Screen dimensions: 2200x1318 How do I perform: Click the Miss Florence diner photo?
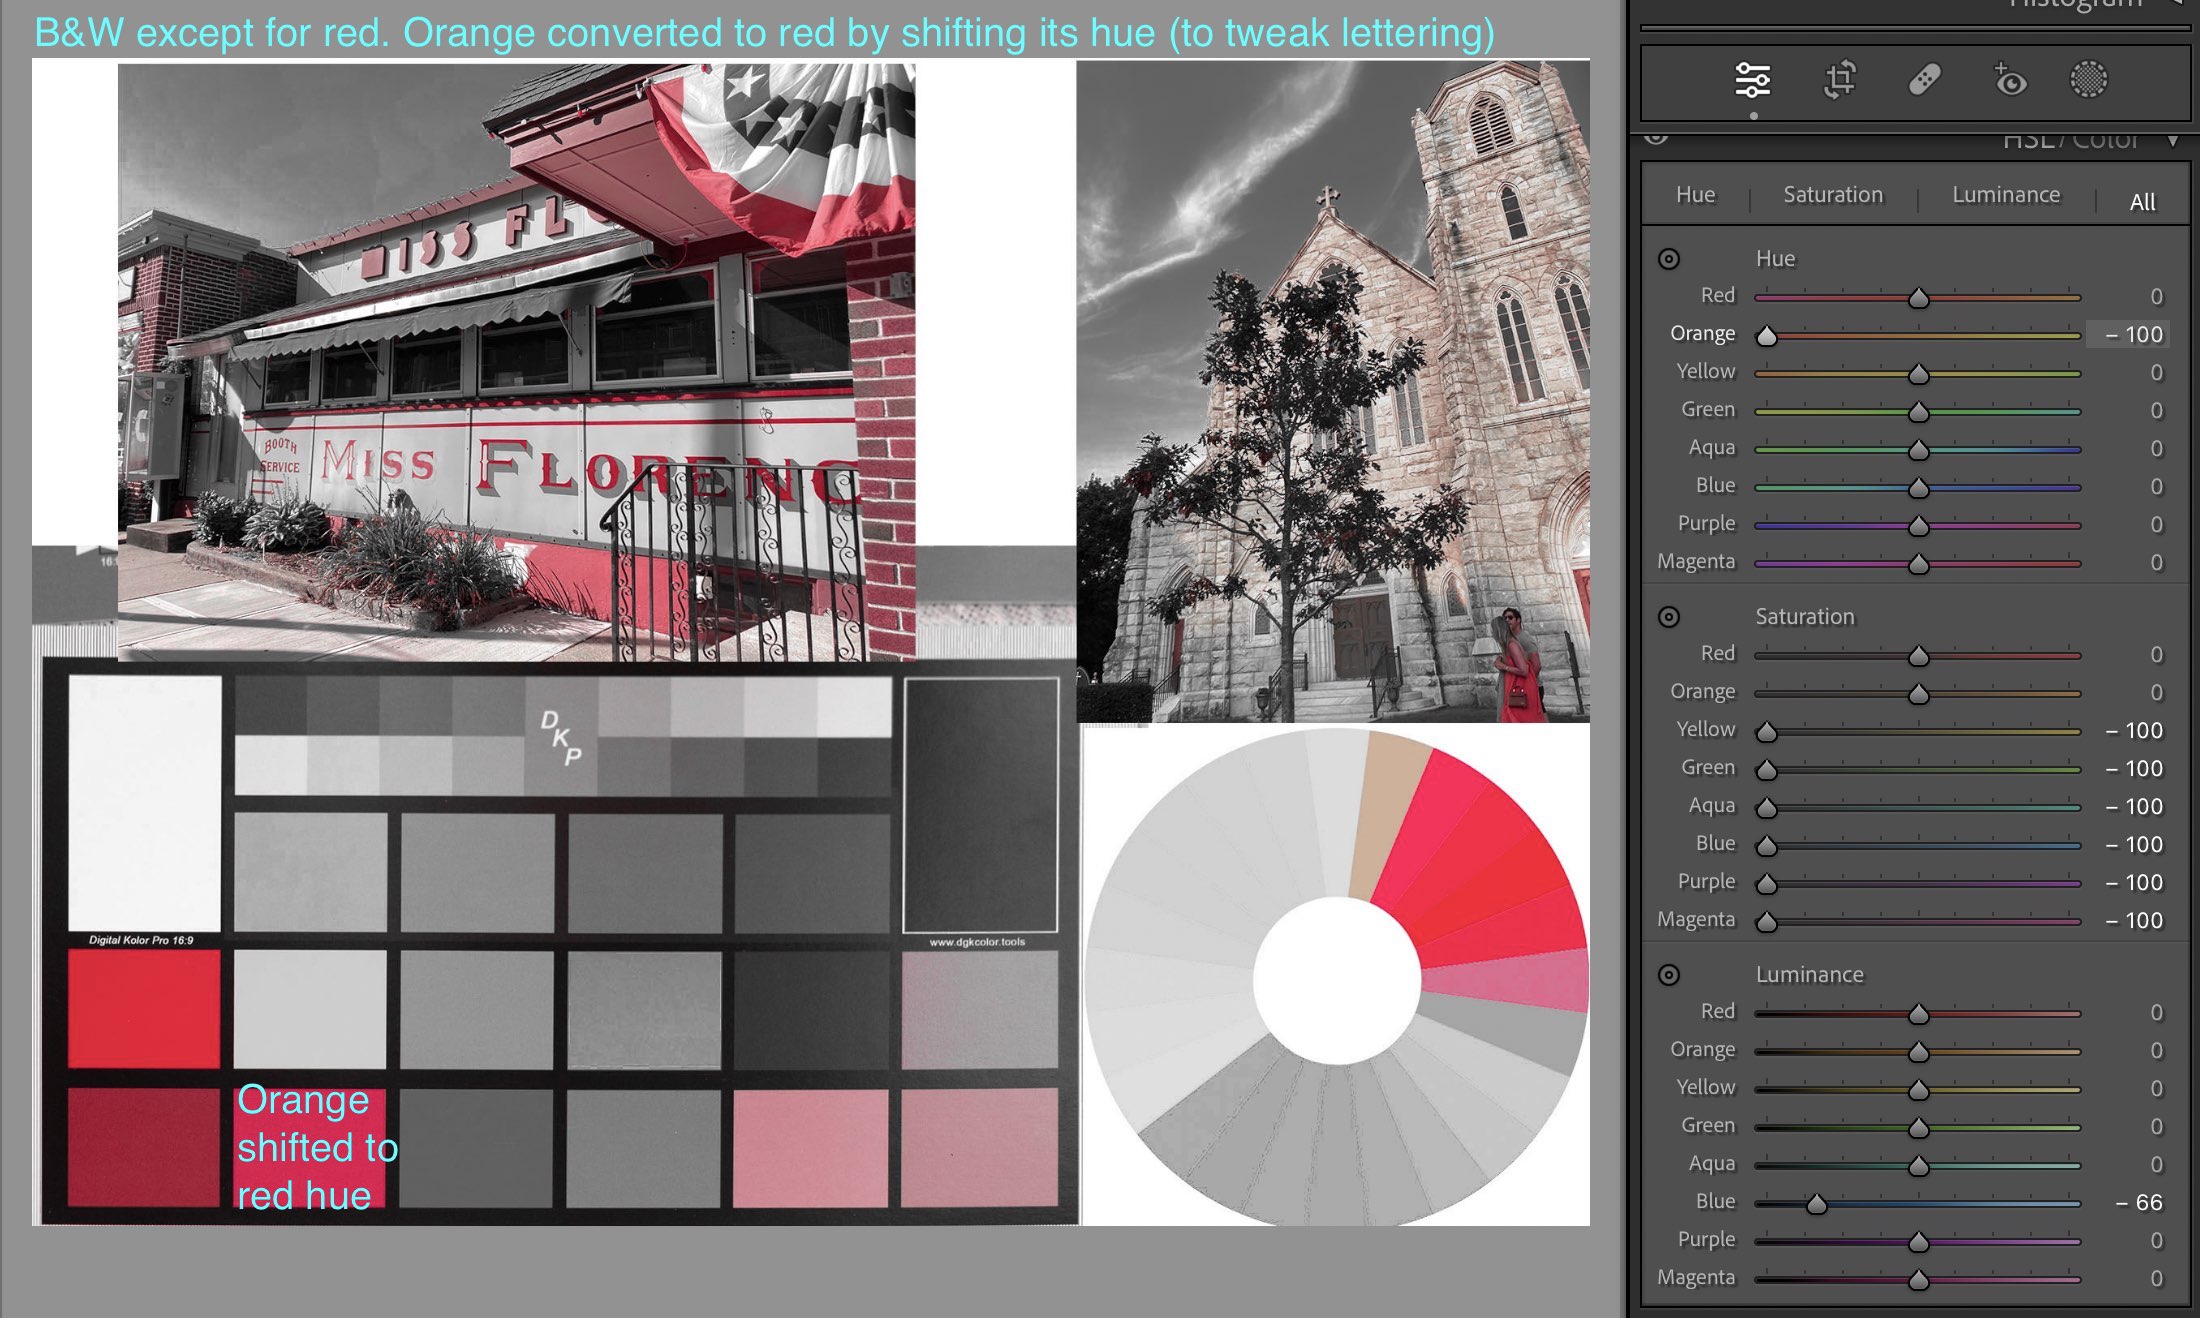[x=516, y=362]
